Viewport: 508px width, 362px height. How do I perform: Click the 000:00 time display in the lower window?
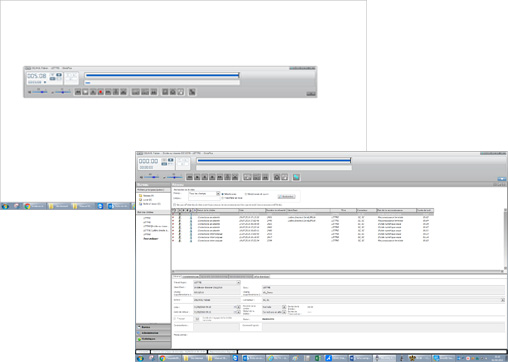click(x=148, y=161)
